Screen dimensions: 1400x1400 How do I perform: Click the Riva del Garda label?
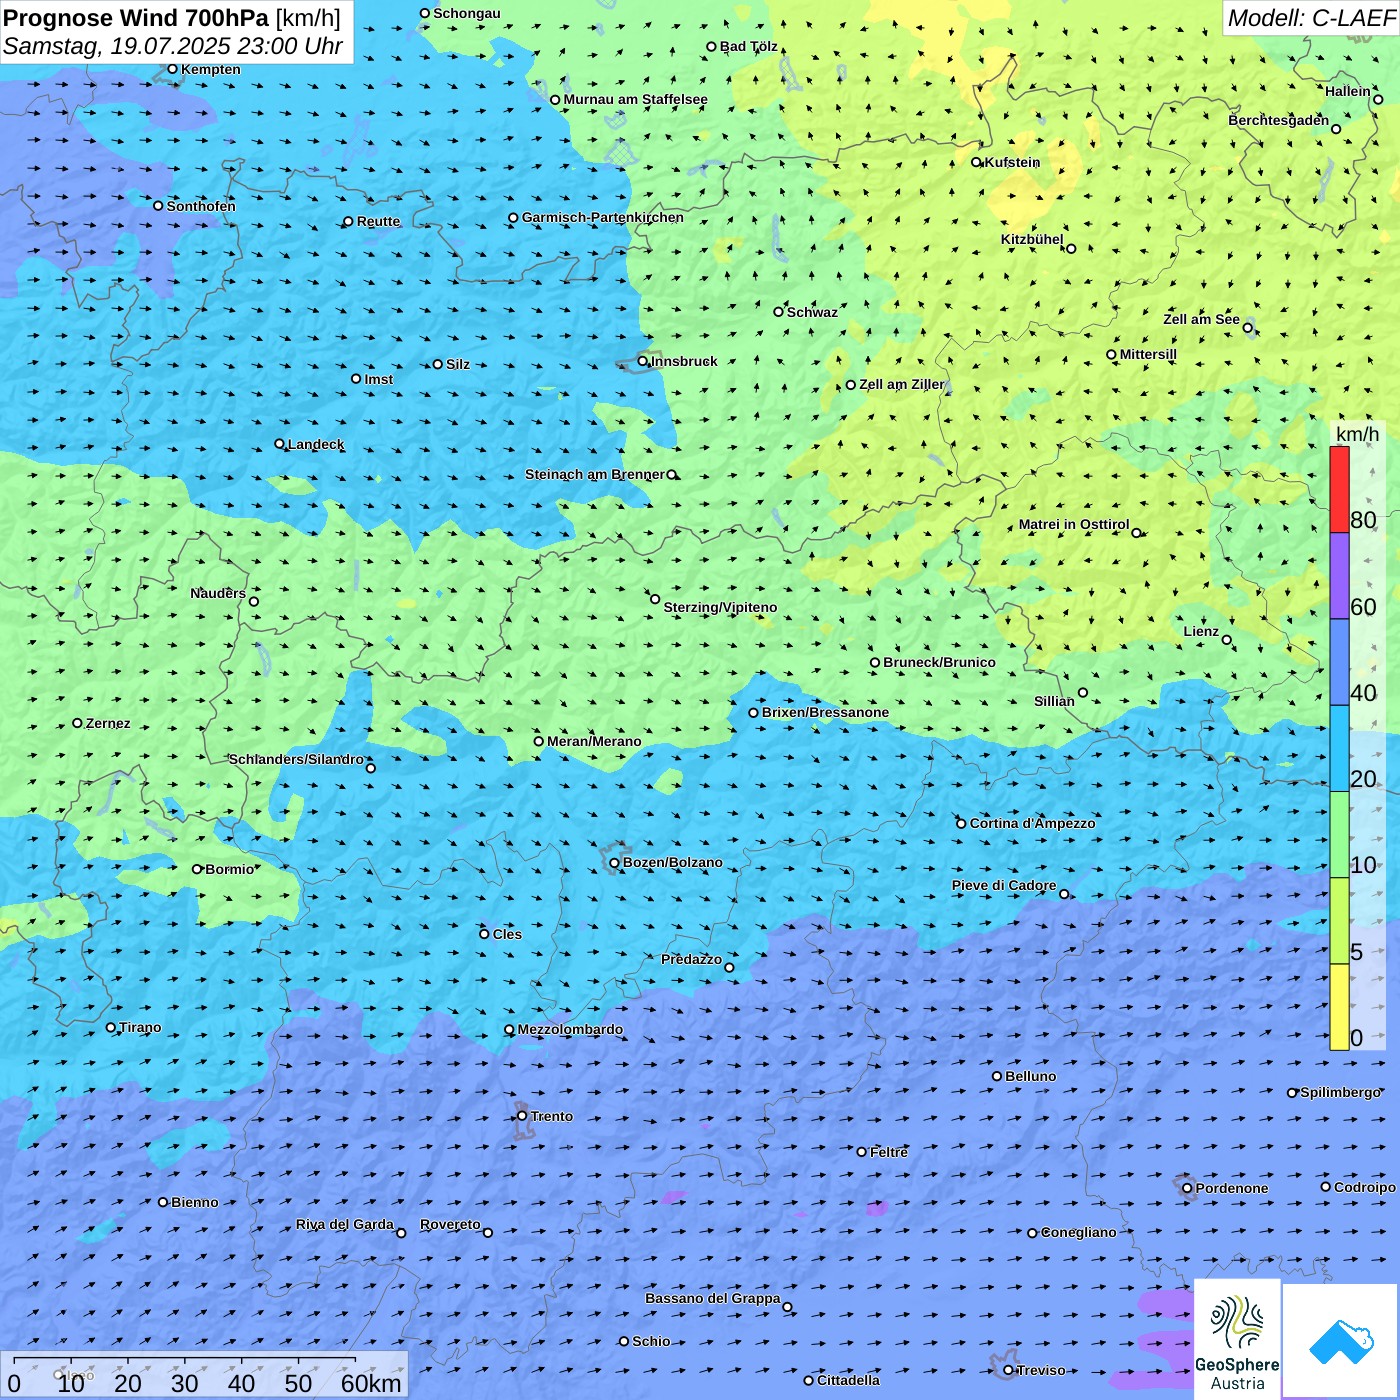point(345,1224)
